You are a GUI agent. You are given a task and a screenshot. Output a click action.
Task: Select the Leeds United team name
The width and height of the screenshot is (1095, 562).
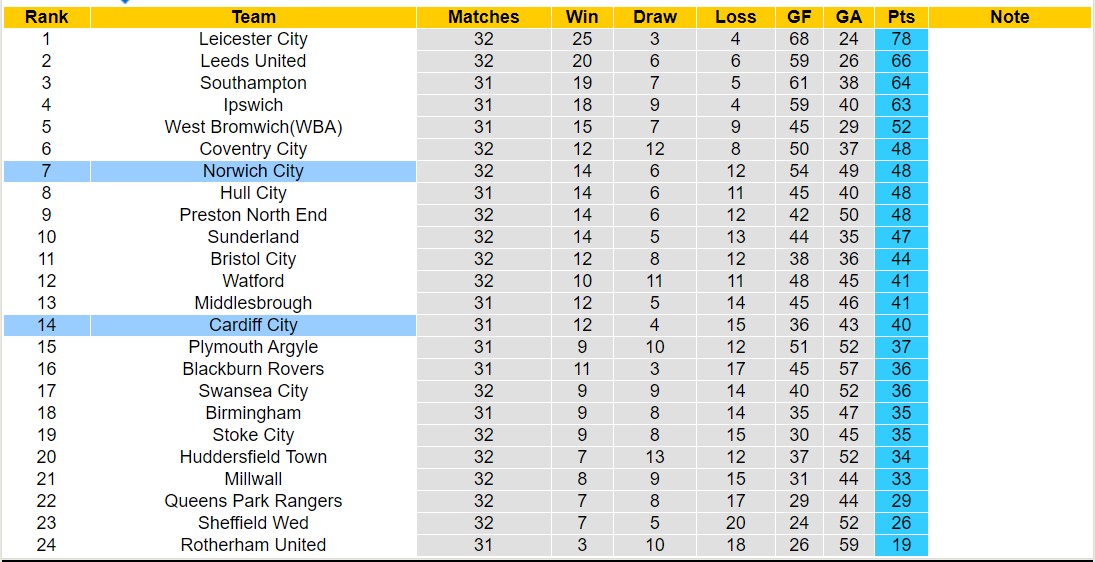tap(253, 61)
